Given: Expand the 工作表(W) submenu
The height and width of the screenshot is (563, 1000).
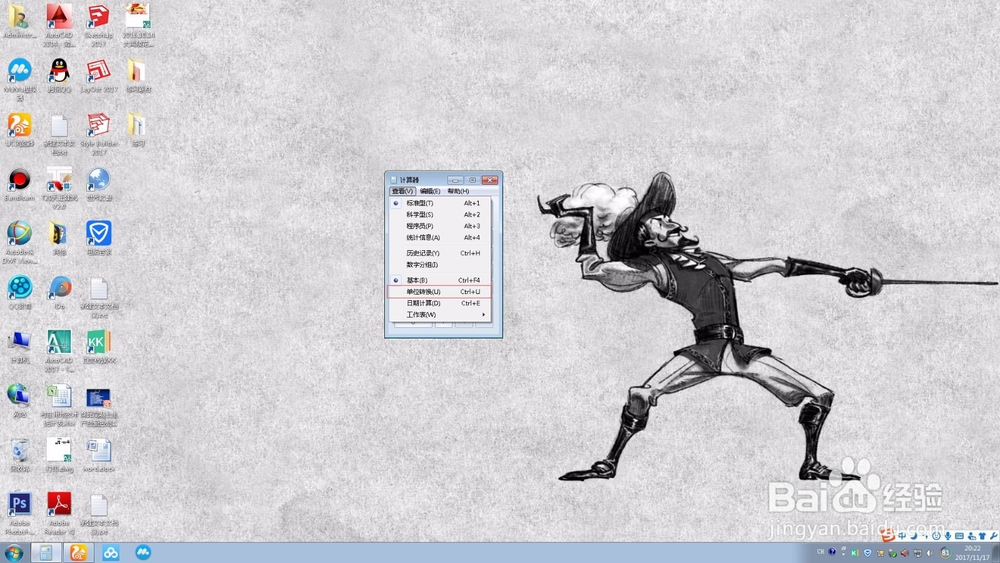Looking at the screenshot, I should tap(439, 314).
